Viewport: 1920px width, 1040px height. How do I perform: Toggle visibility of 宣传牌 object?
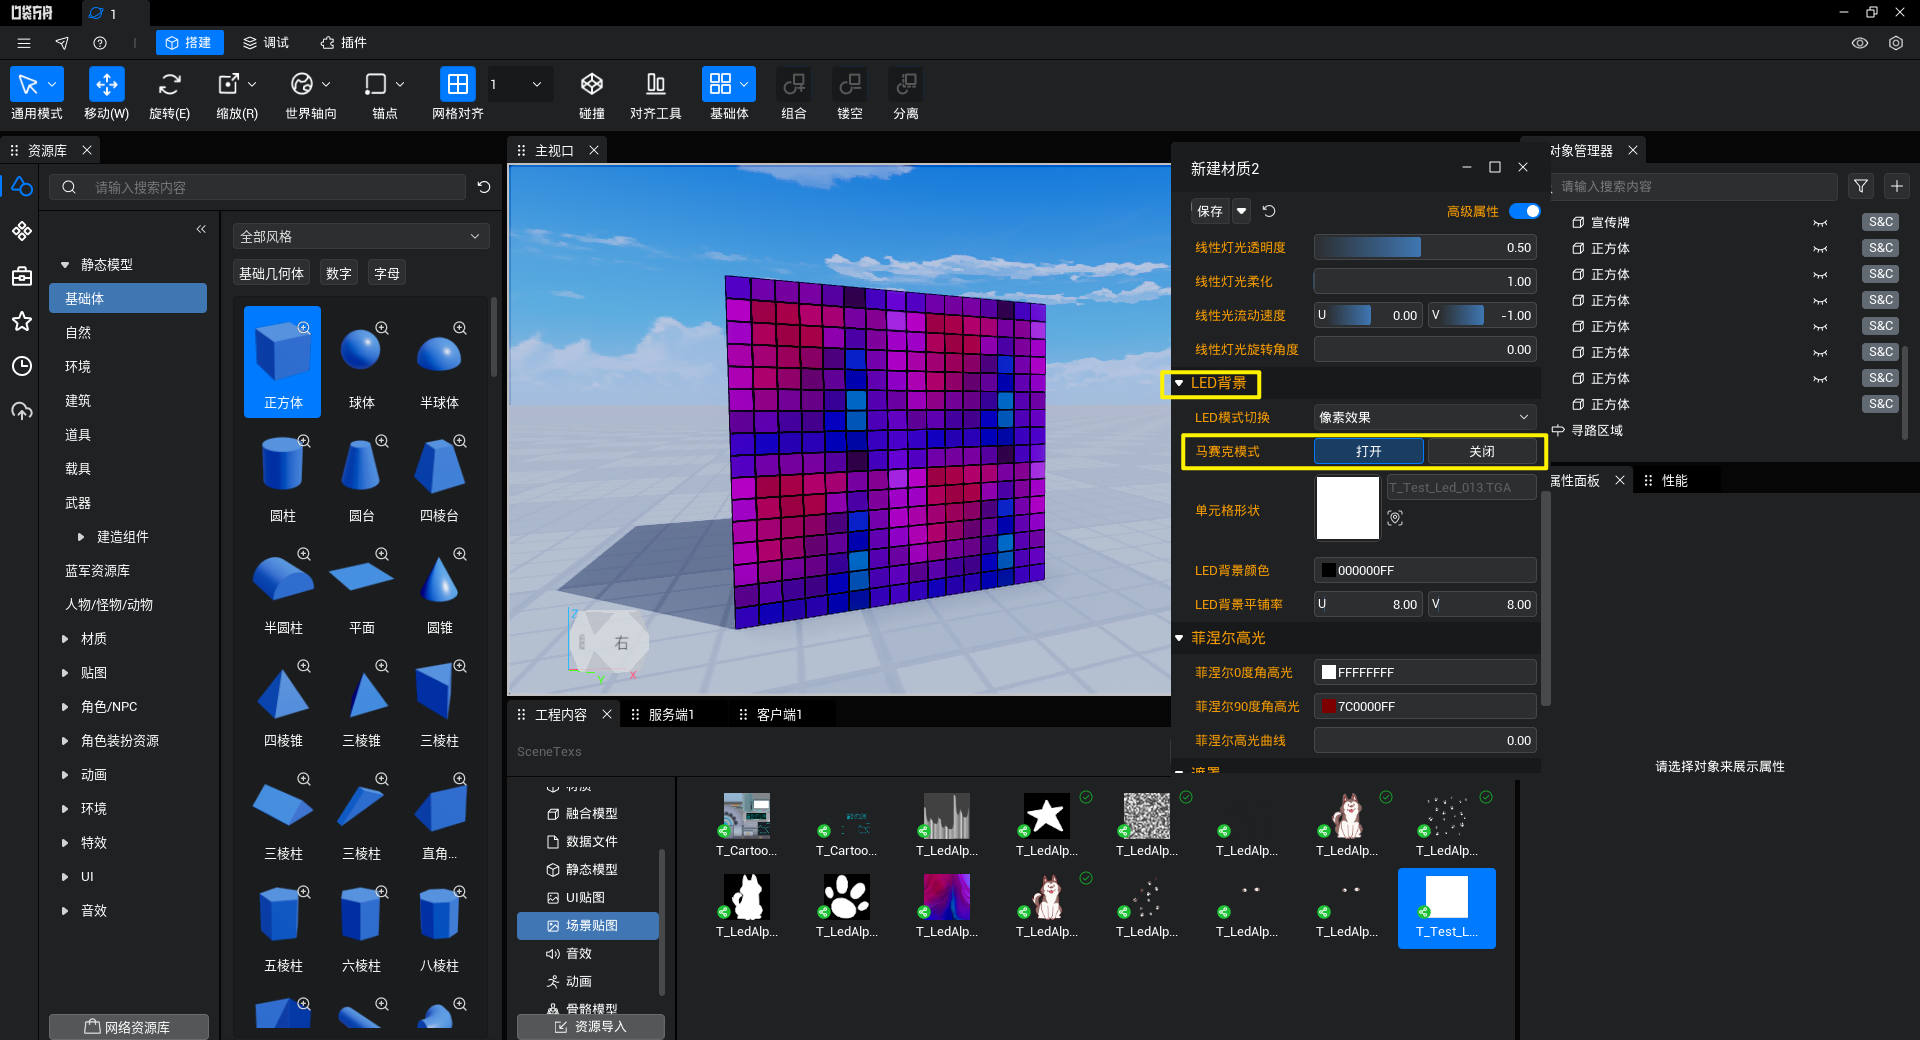pyautogui.click(x=1820, y=223)
